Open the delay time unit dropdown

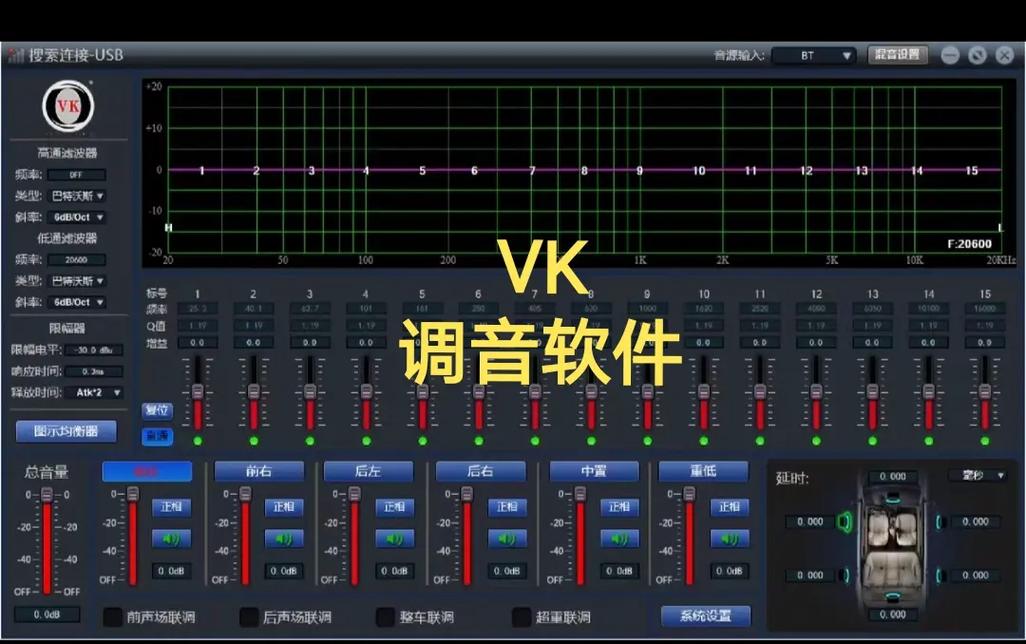tap(977, 477)
